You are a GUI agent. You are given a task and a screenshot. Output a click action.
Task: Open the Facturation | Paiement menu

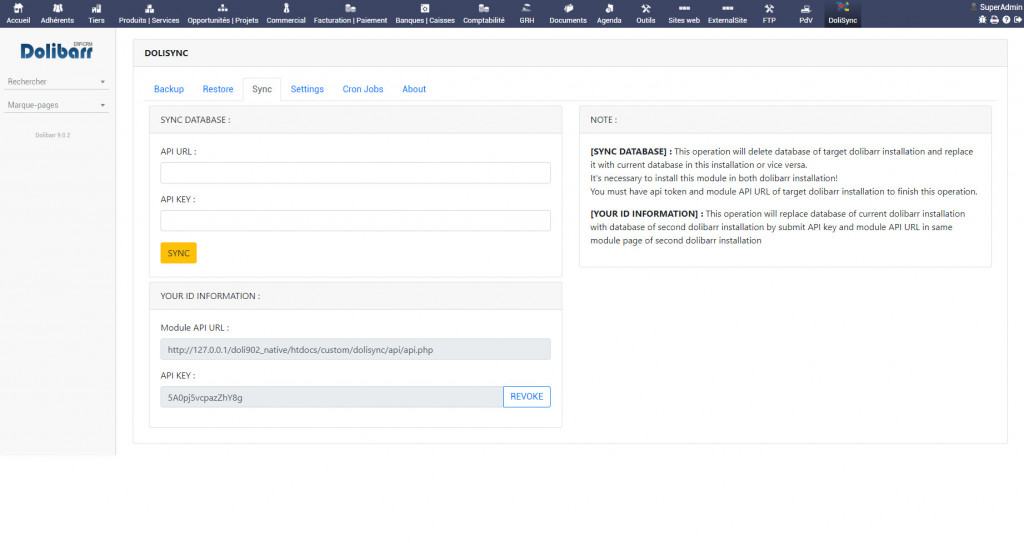pyautogui.click(x=350, y=14)
